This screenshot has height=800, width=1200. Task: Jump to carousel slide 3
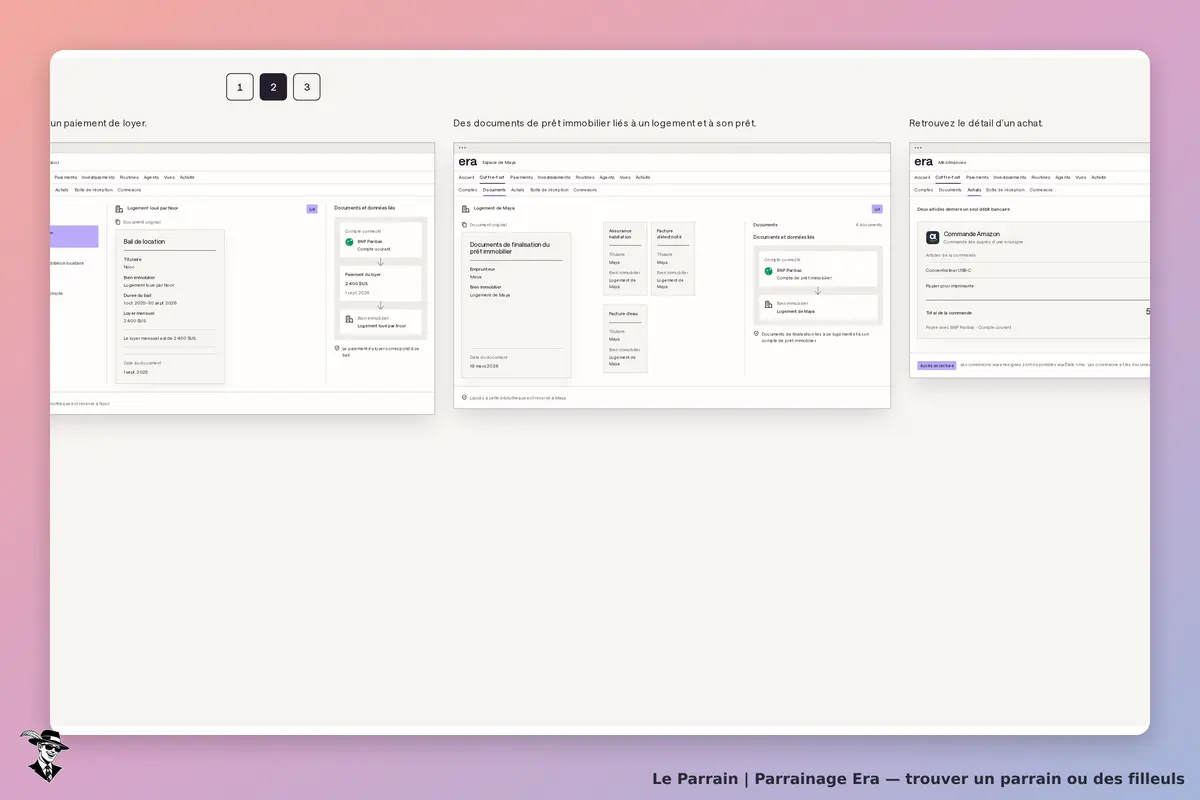307,87
